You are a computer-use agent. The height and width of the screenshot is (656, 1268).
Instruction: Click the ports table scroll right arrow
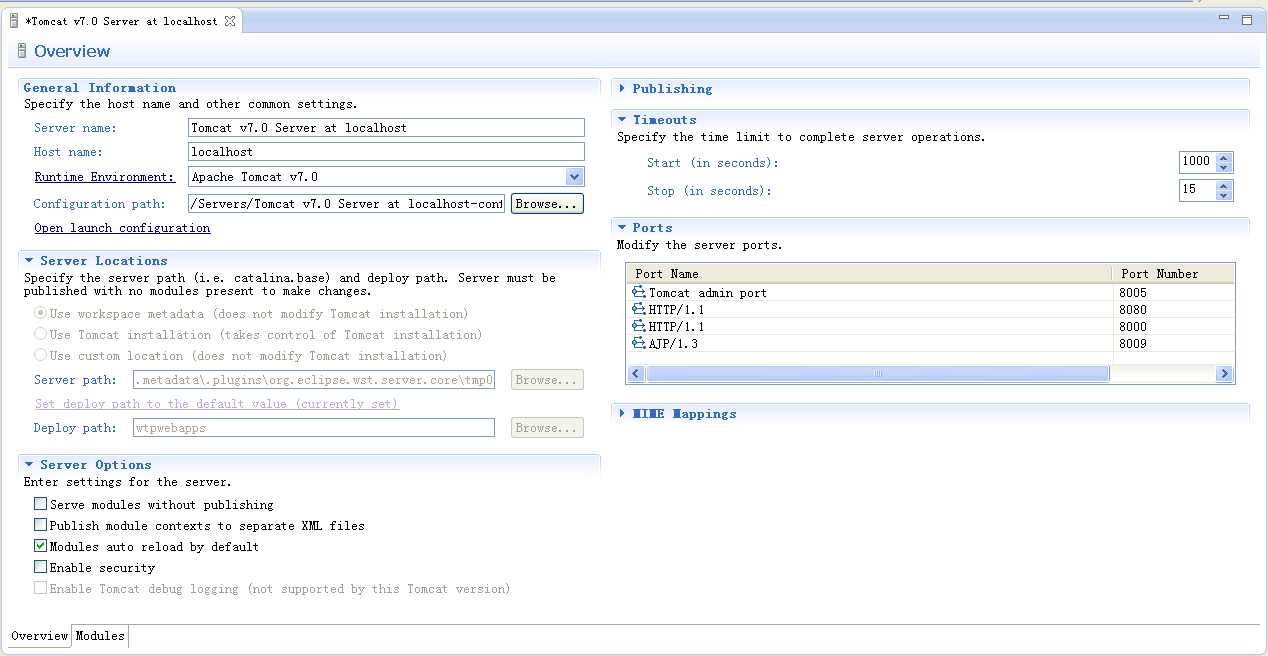[x=1224, y=374]
